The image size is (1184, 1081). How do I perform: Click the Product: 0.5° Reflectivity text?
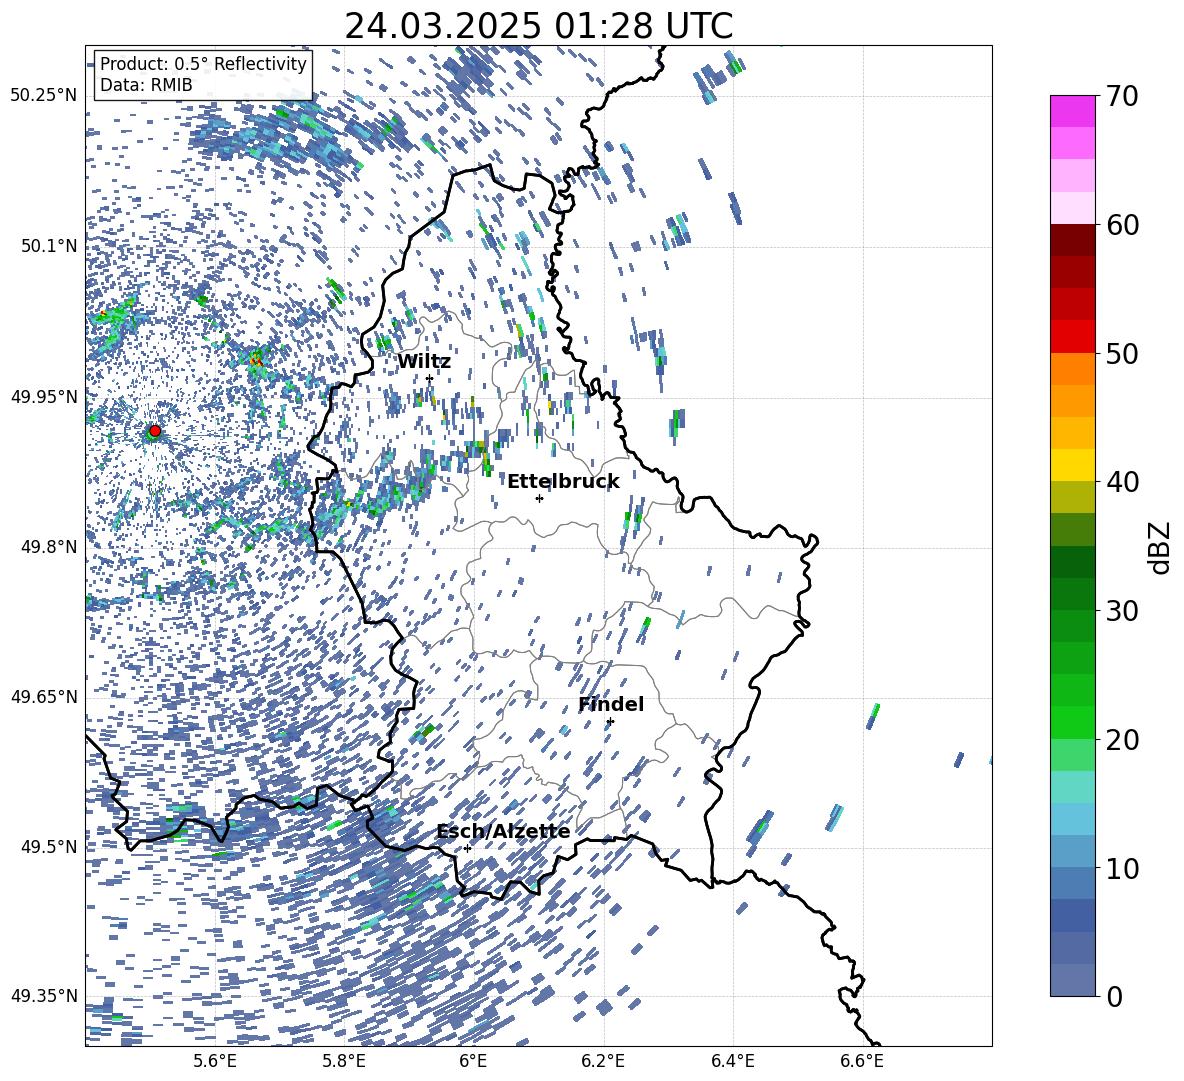[x=203, y=64]
